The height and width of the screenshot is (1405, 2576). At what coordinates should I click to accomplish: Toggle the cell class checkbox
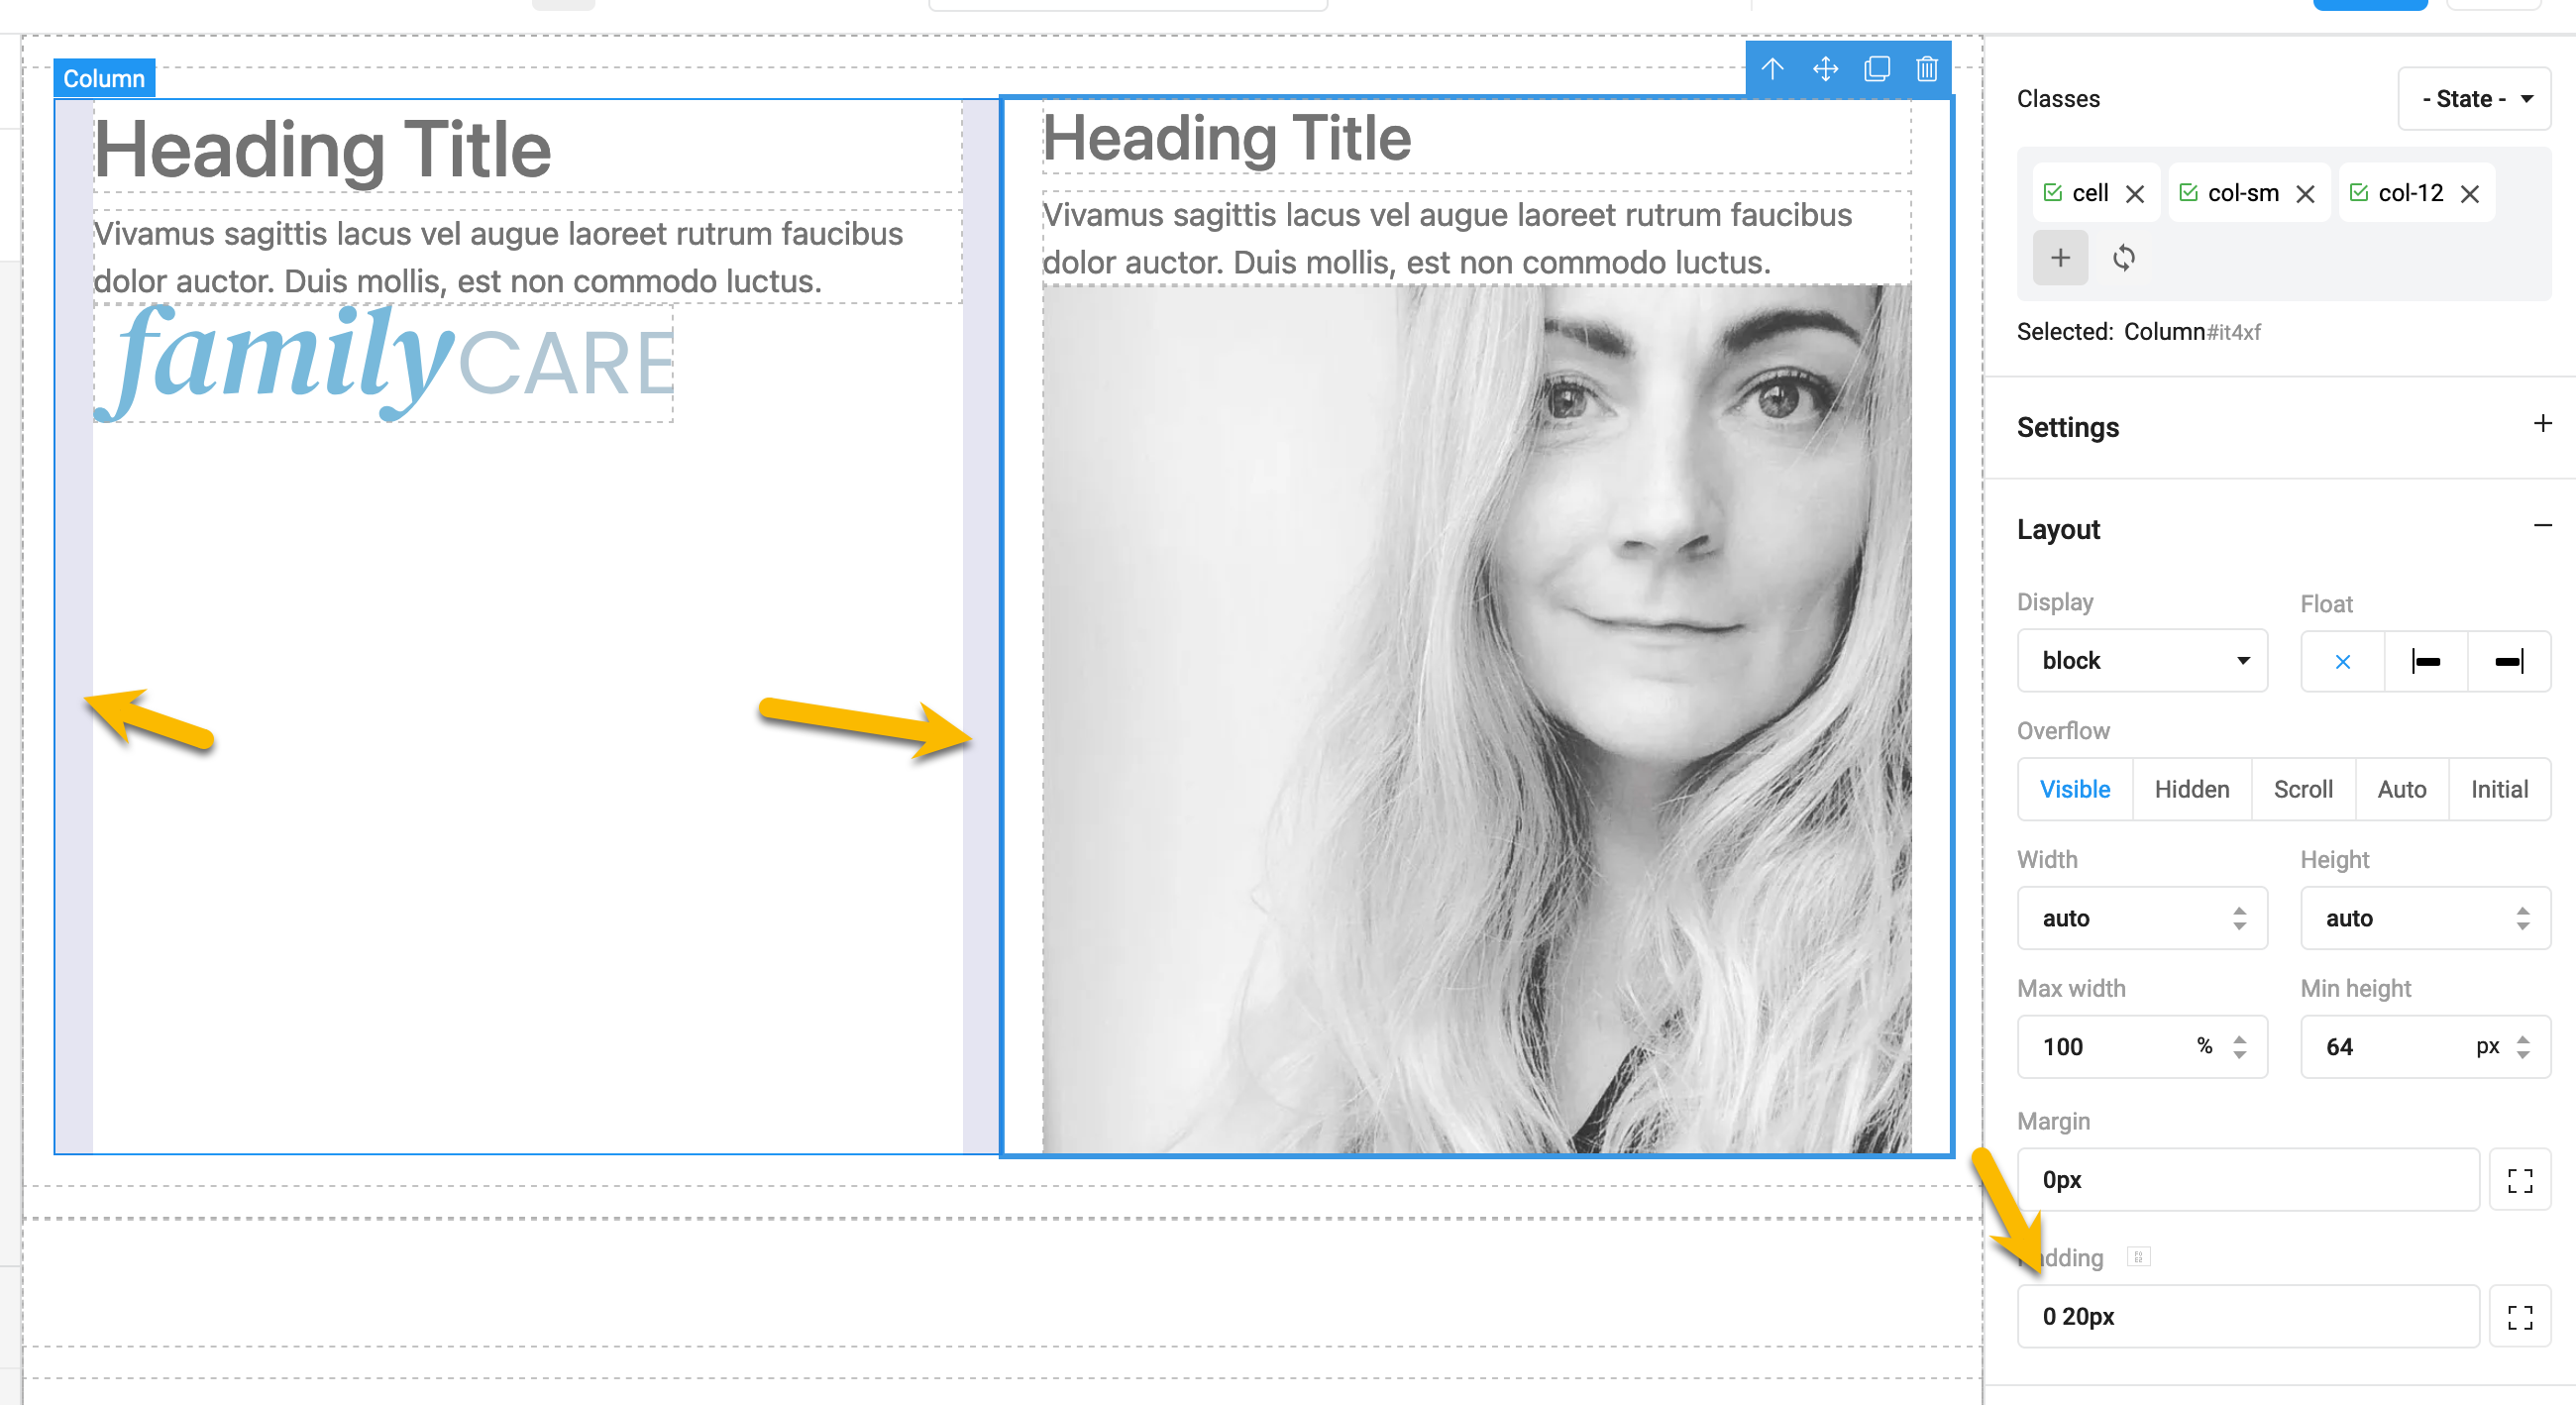coord(2053,193)
